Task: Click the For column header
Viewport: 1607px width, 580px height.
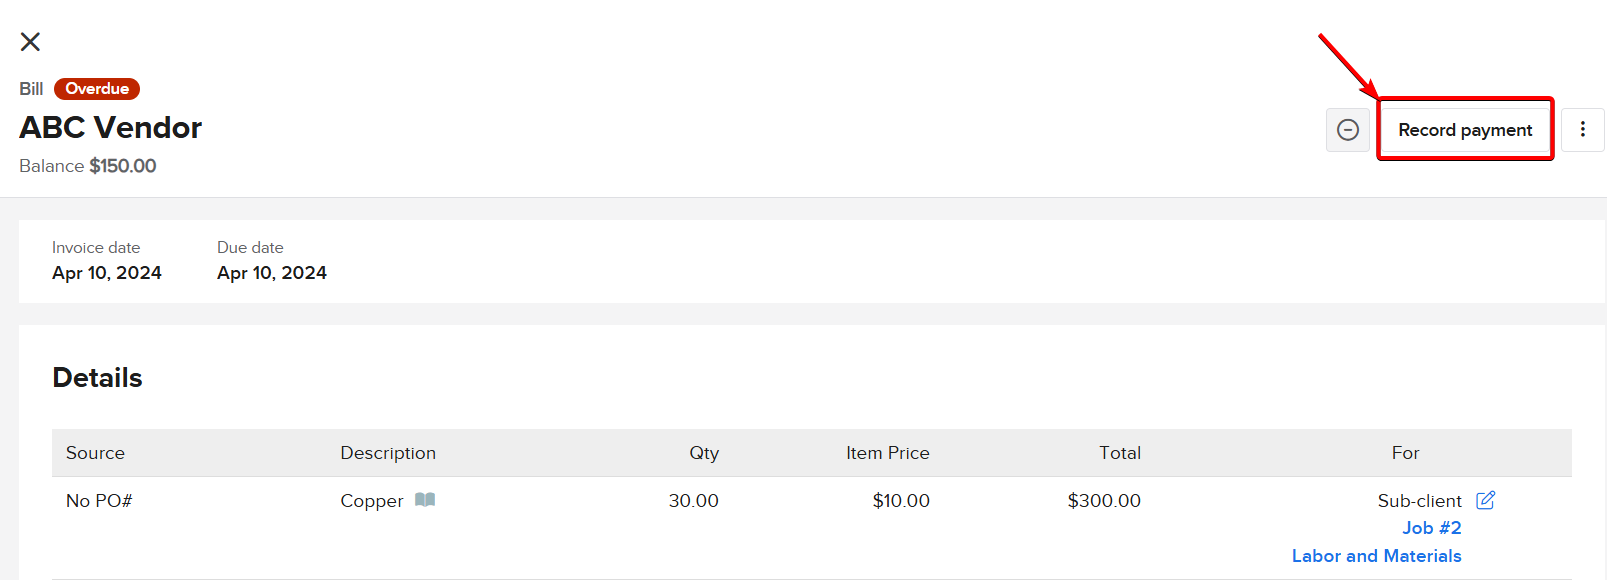Action: coord(1405,453)
